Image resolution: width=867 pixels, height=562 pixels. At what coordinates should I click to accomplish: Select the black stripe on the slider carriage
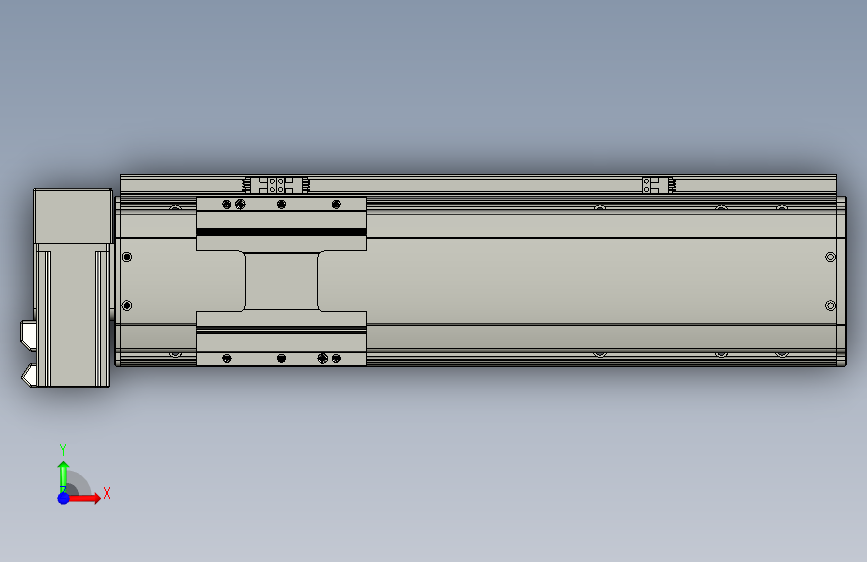[281, 232]
